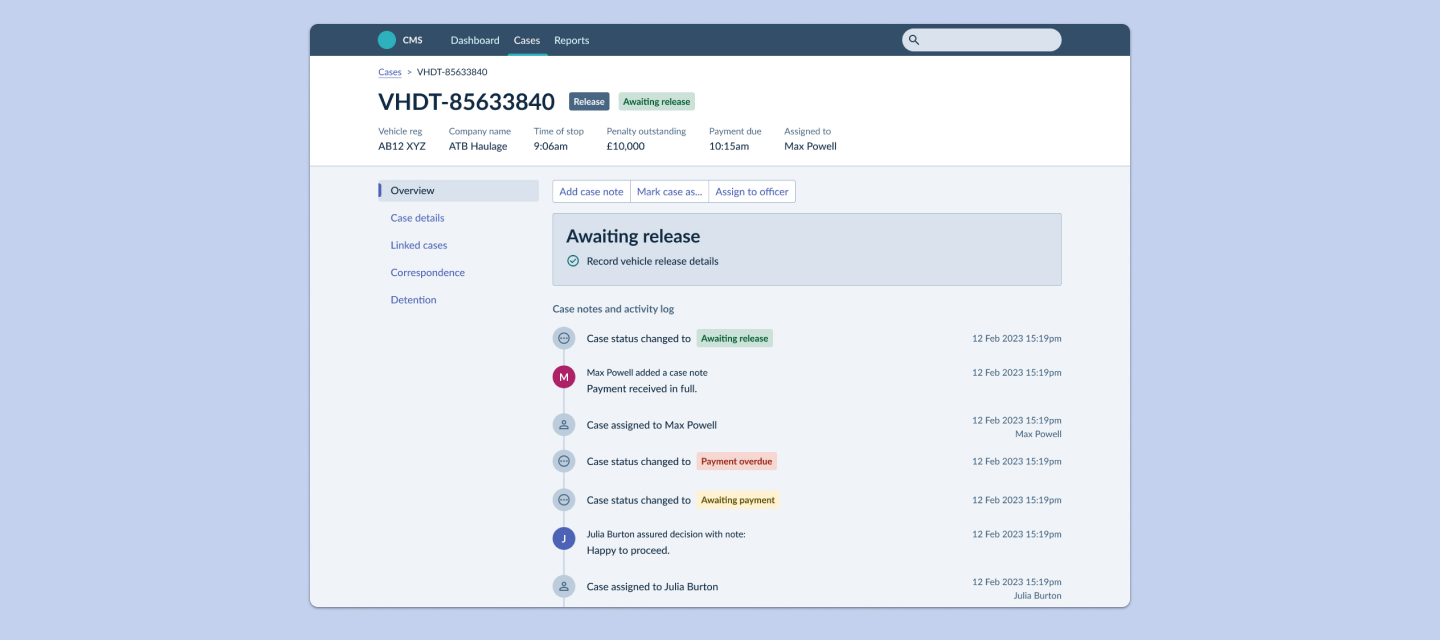Open the Reports nav item
Screen dimensions: 1440x640
pyautogui.click(x=572, y=40)
